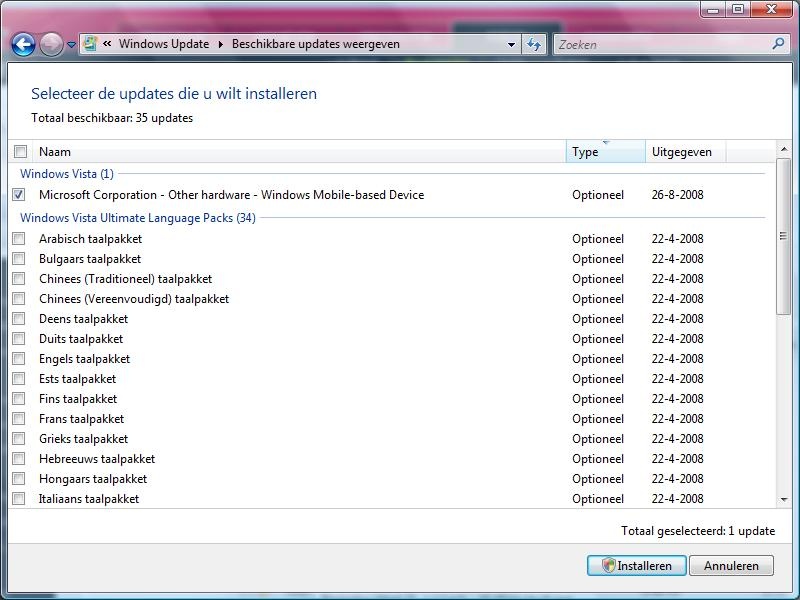Collapse the Windows Vista Ultimate Language Packs group
Screen dimensions: 800x600
click(x=138, y=218)
